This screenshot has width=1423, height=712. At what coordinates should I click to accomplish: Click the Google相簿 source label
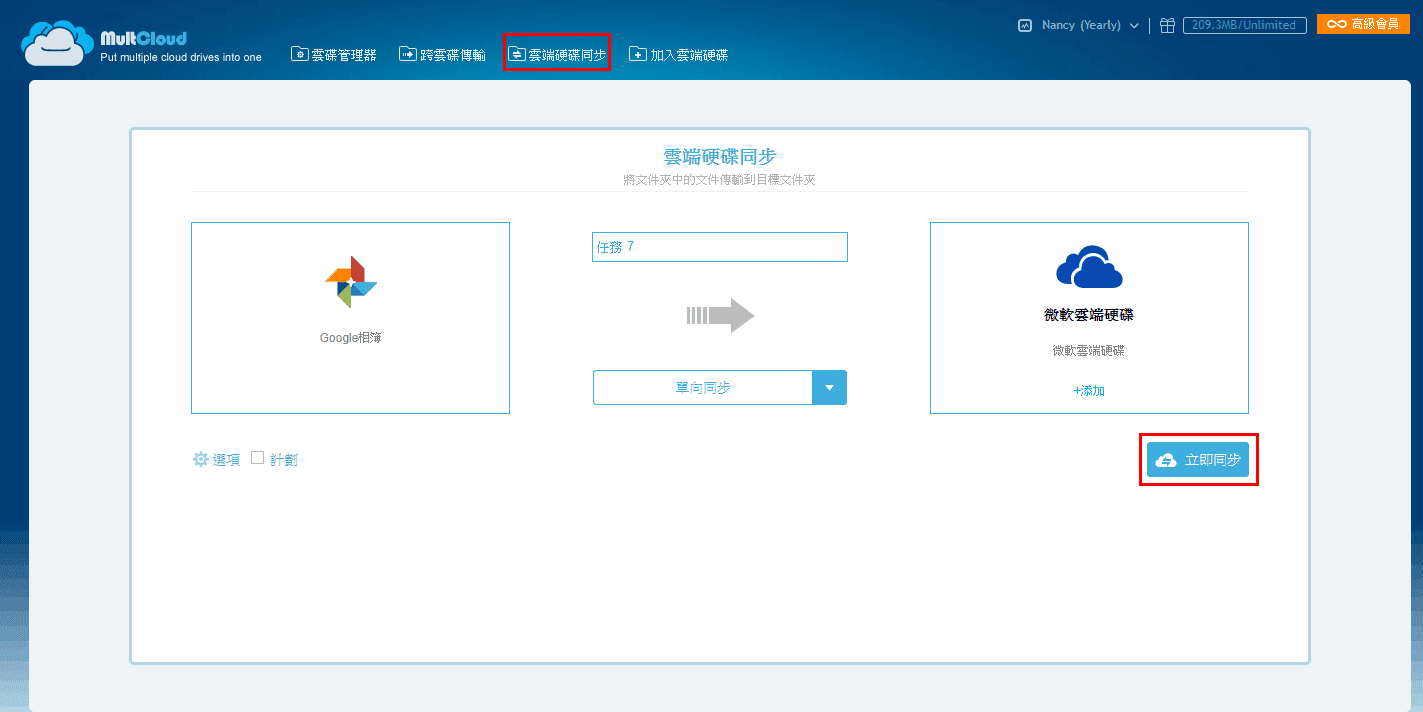coord(350,338)
